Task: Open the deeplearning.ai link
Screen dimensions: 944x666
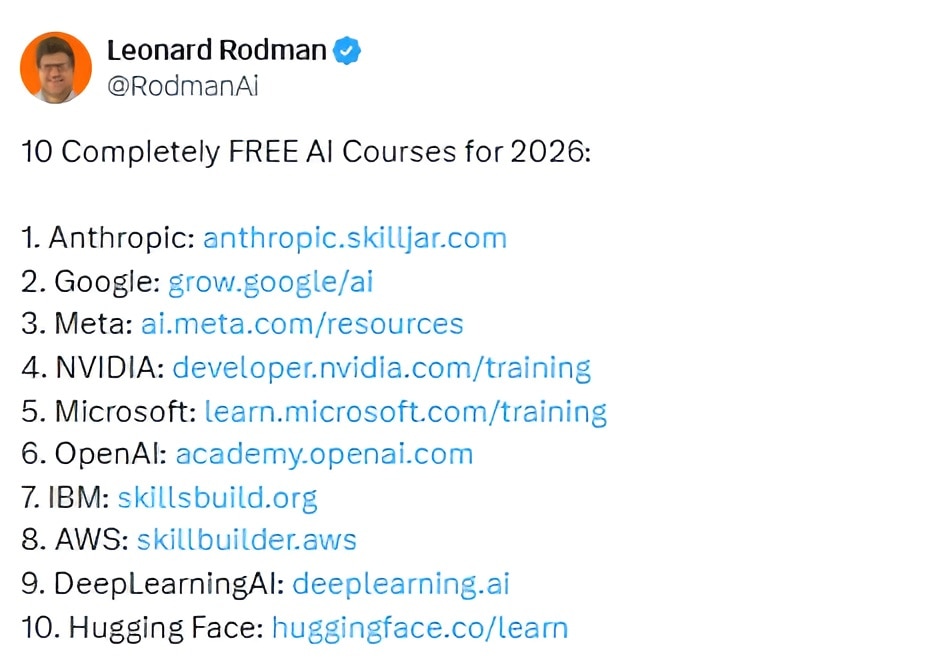Action: (x=401, y=584)
